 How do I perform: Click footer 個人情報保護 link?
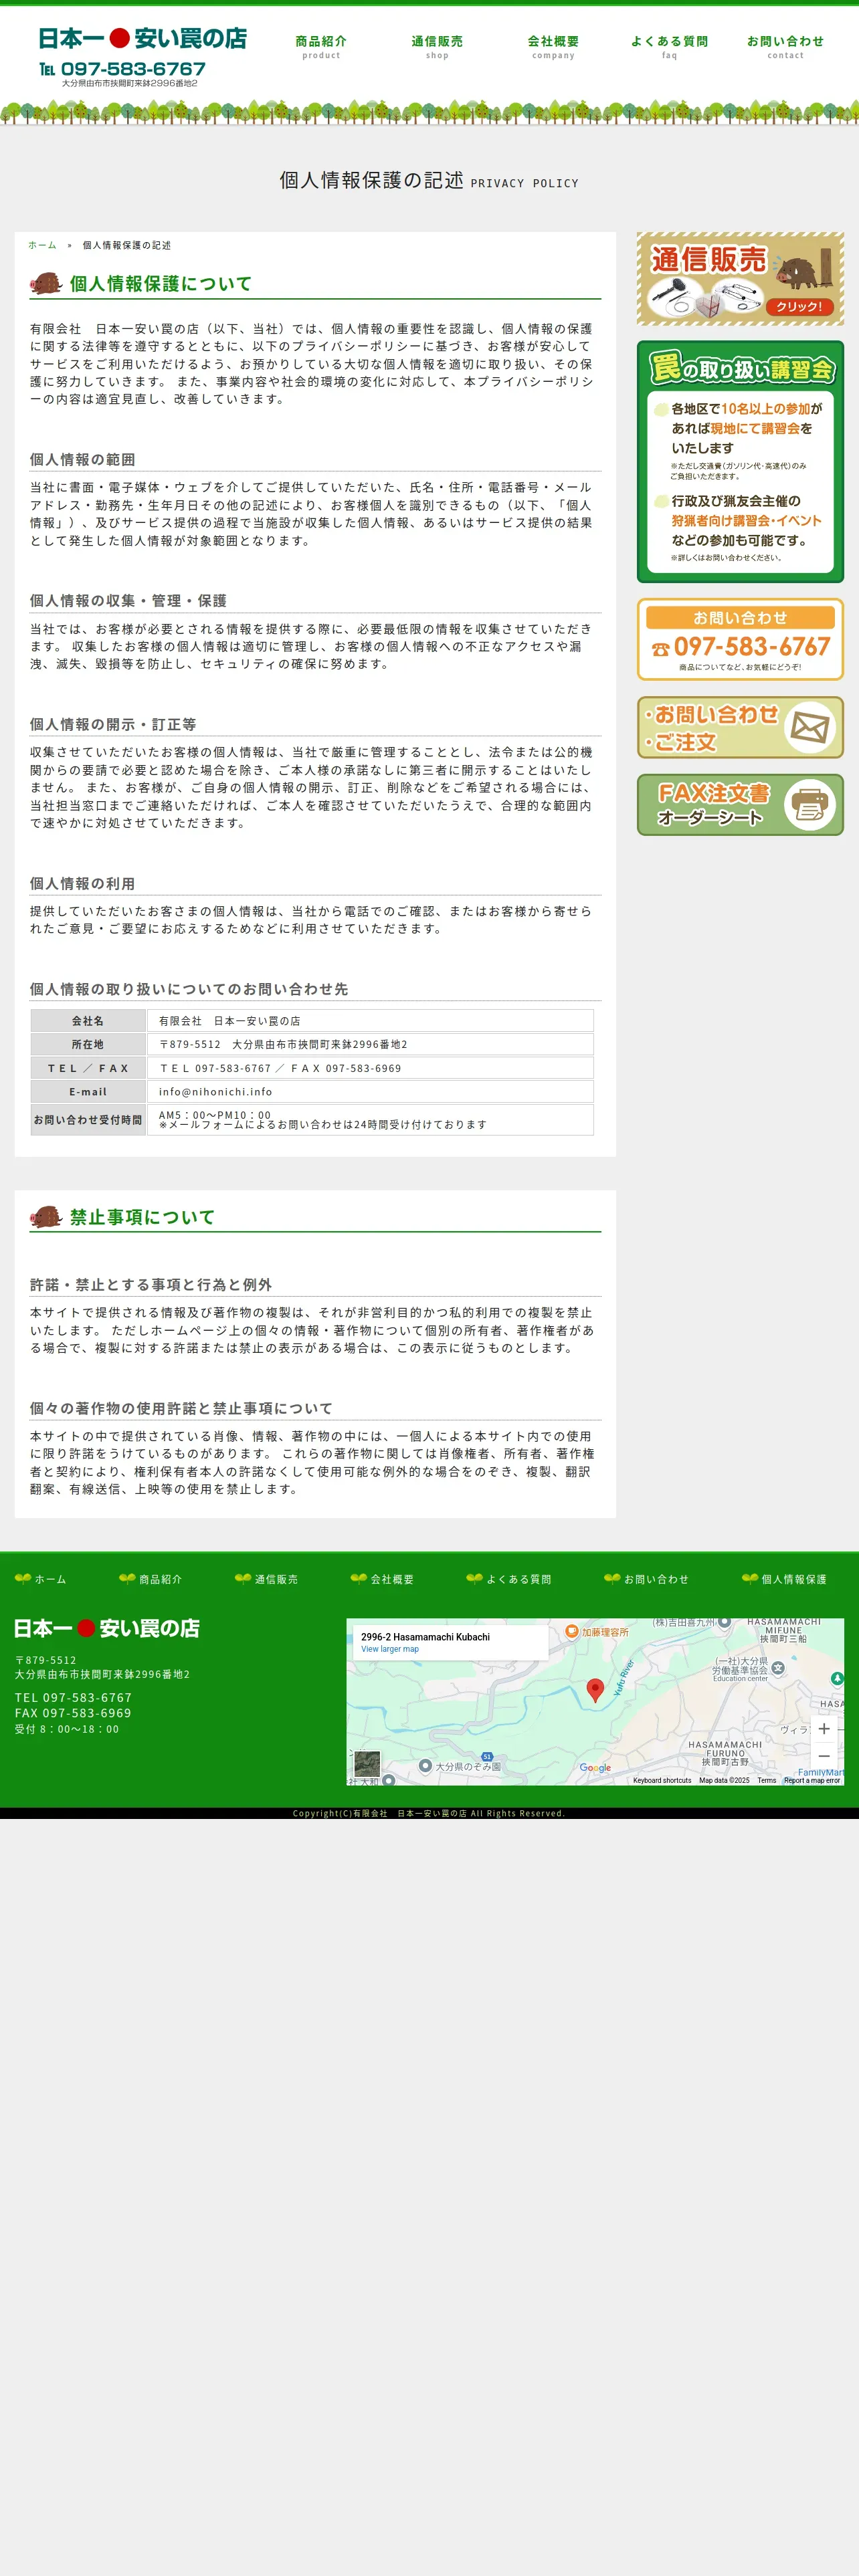tap(794, 1579)
